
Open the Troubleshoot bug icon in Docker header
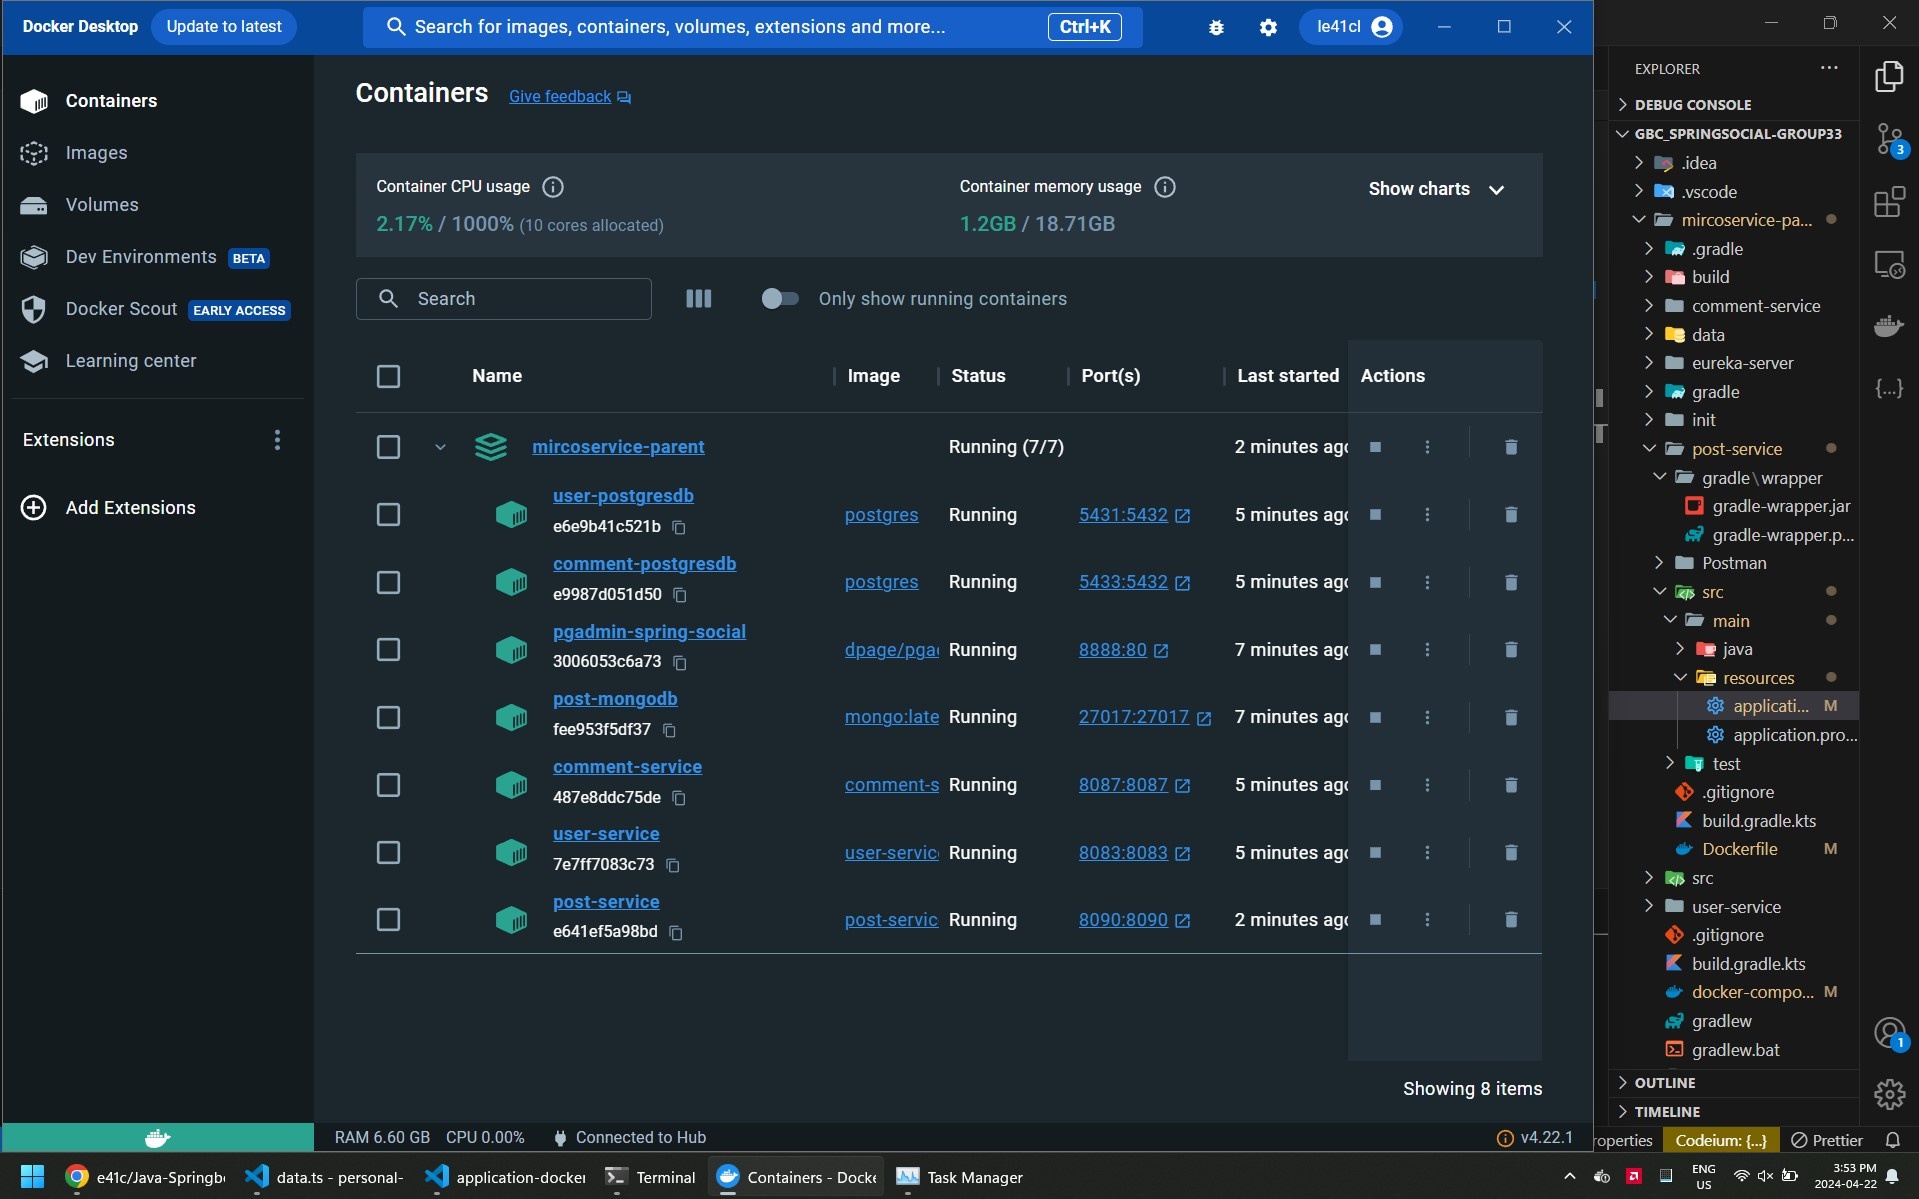pos(1216,27)
